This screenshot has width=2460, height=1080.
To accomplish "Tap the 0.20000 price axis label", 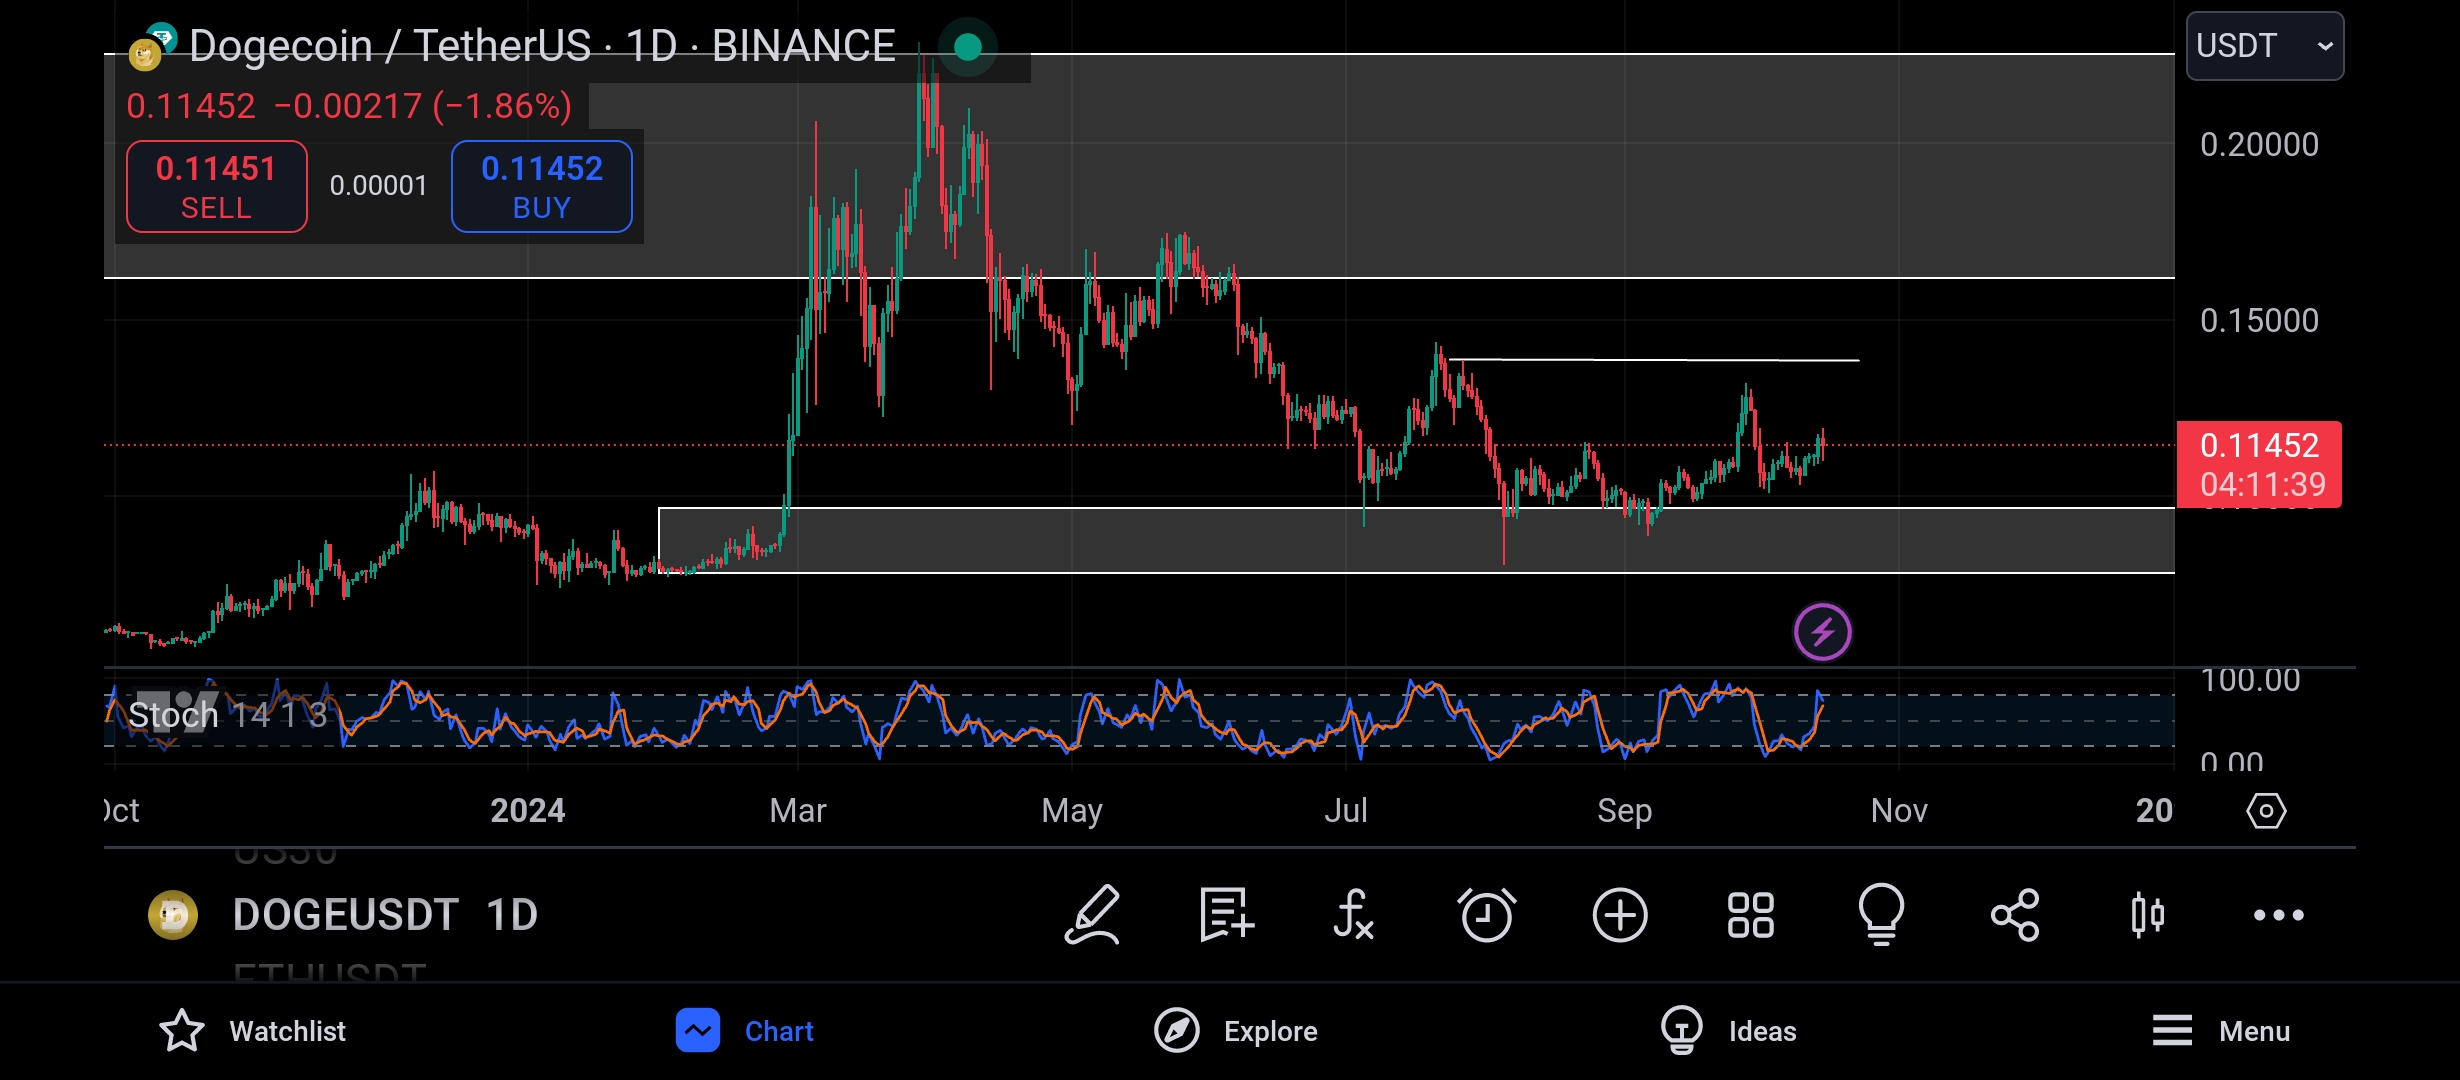I will click(x=2259, y=144).
